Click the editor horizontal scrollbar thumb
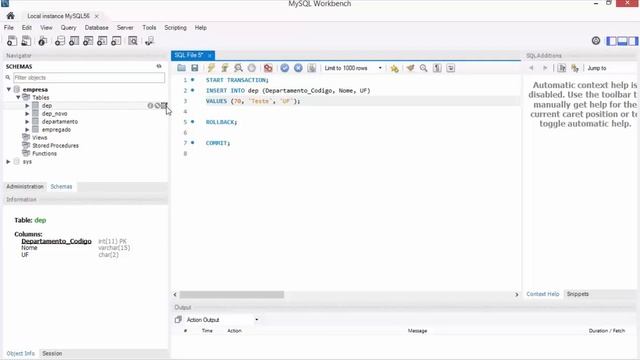 231,294
